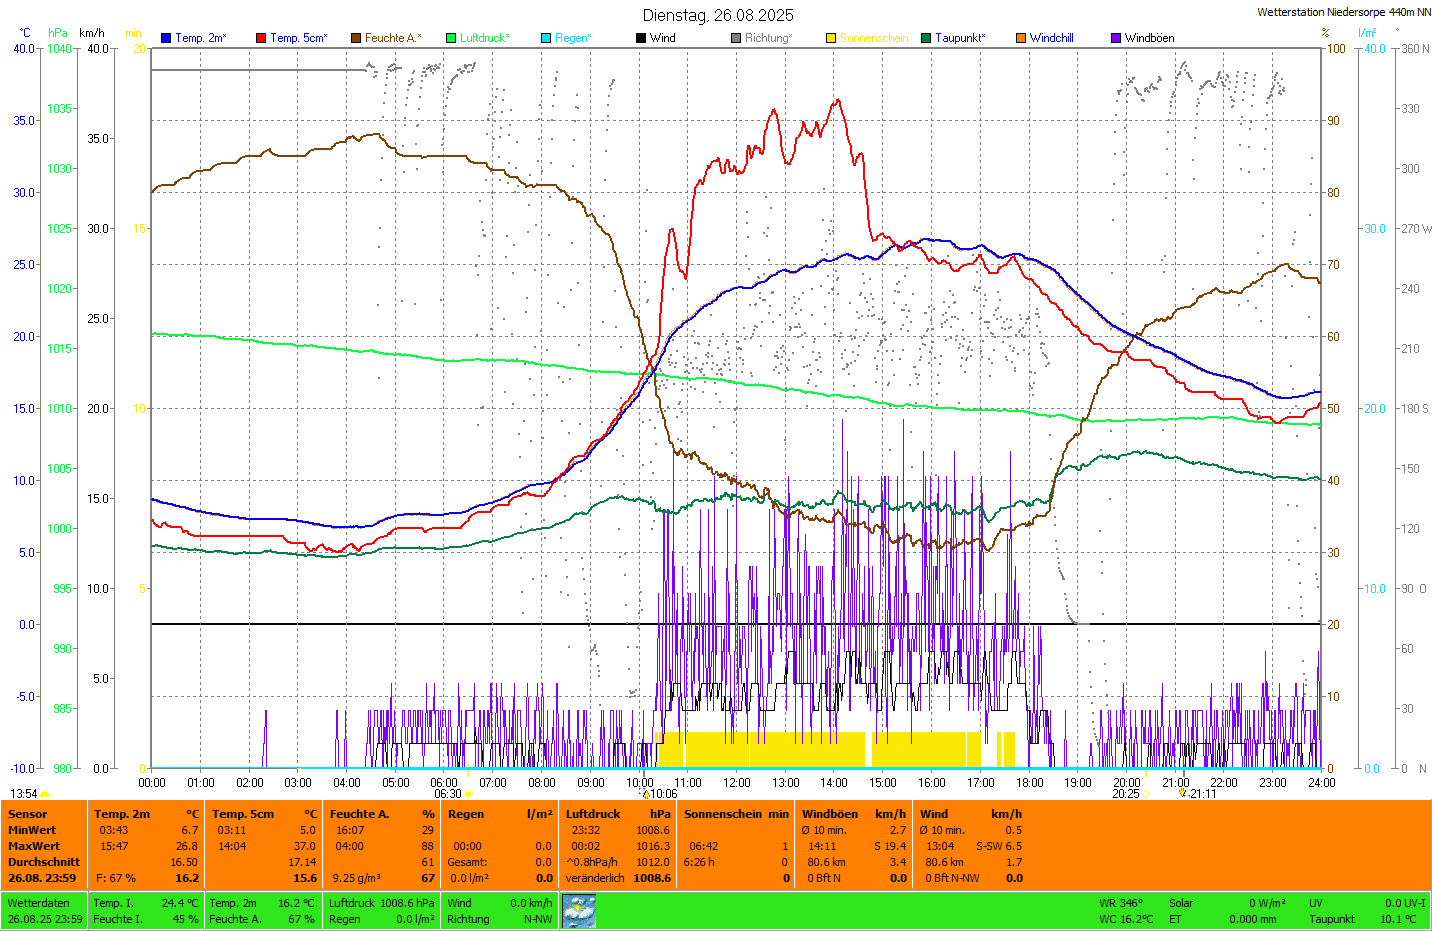Select the dark green Taupunkt legend square
Screen dimensions: 1432x931
click(926, 38)
